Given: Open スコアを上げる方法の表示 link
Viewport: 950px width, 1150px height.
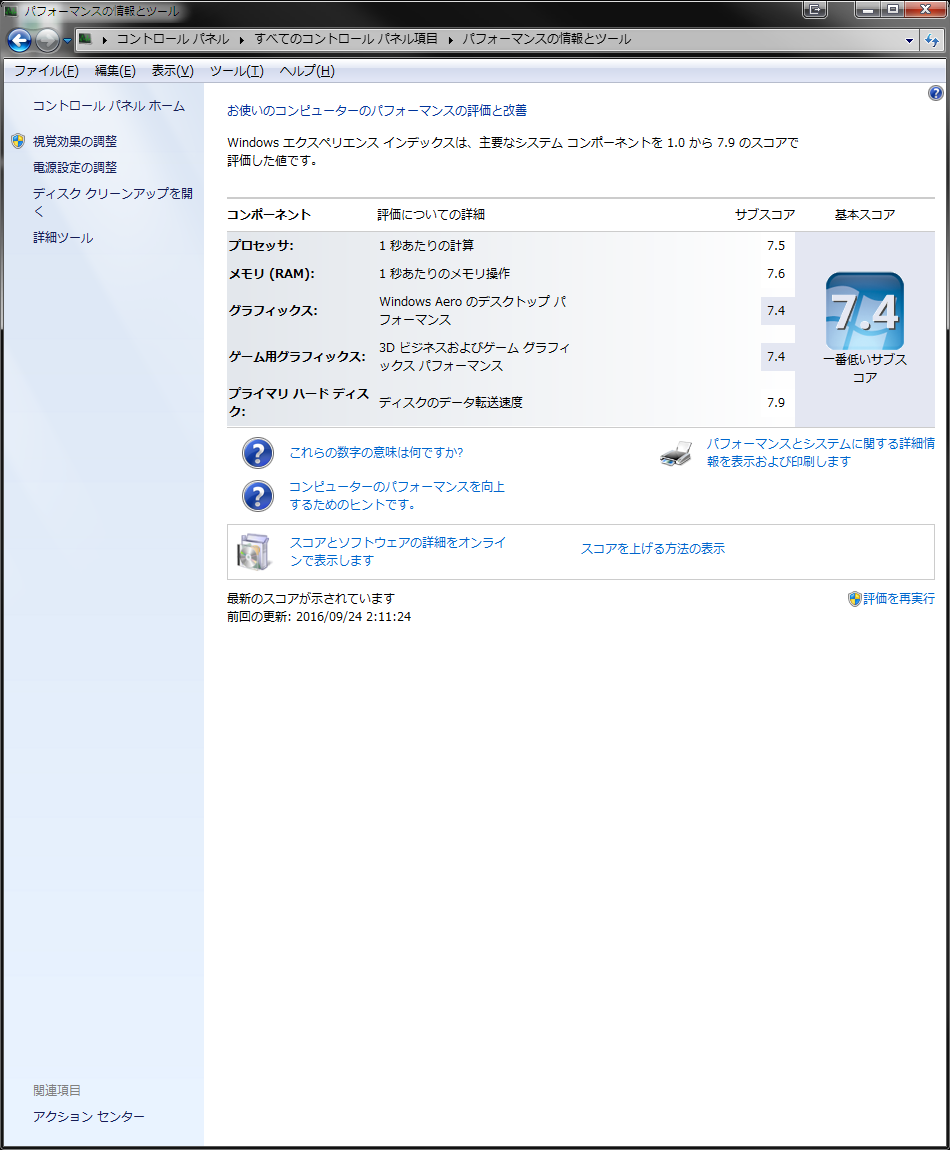Looking at the screenshot, I should click(x=653, y=549).
